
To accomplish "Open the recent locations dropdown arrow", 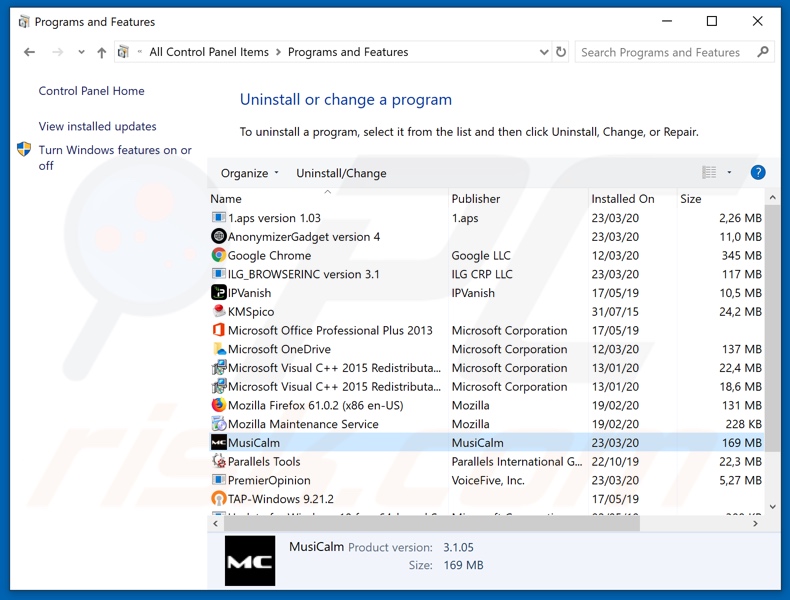I will pyautogui.click(x=81, y=52).
